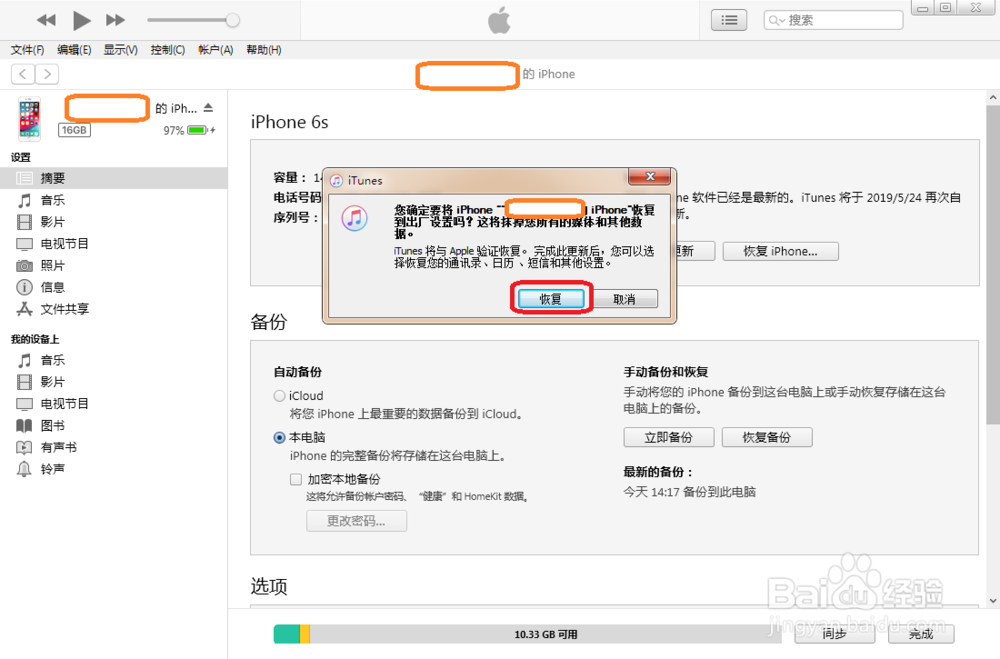Select 图书 in sidebar
Image resolution: width=1000 pixels, height=659 pixels.
114,426
